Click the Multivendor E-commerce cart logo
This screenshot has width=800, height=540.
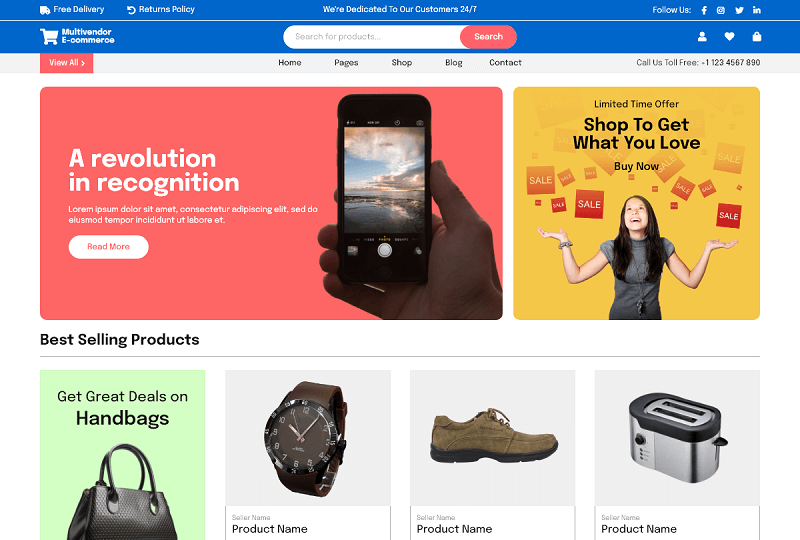coord(77,36)
